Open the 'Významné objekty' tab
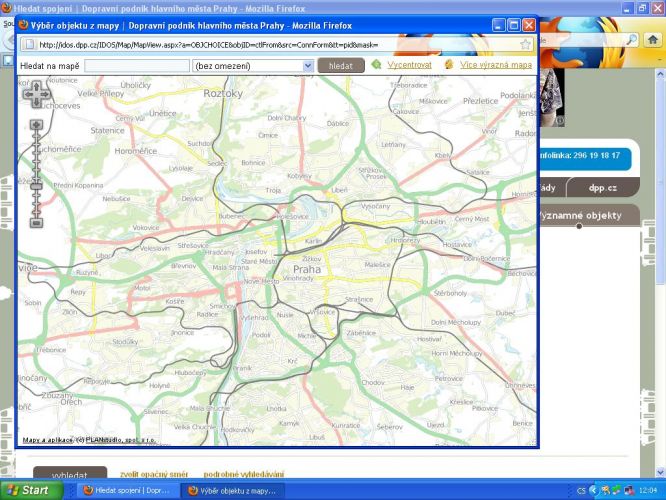 coord(580,215)
